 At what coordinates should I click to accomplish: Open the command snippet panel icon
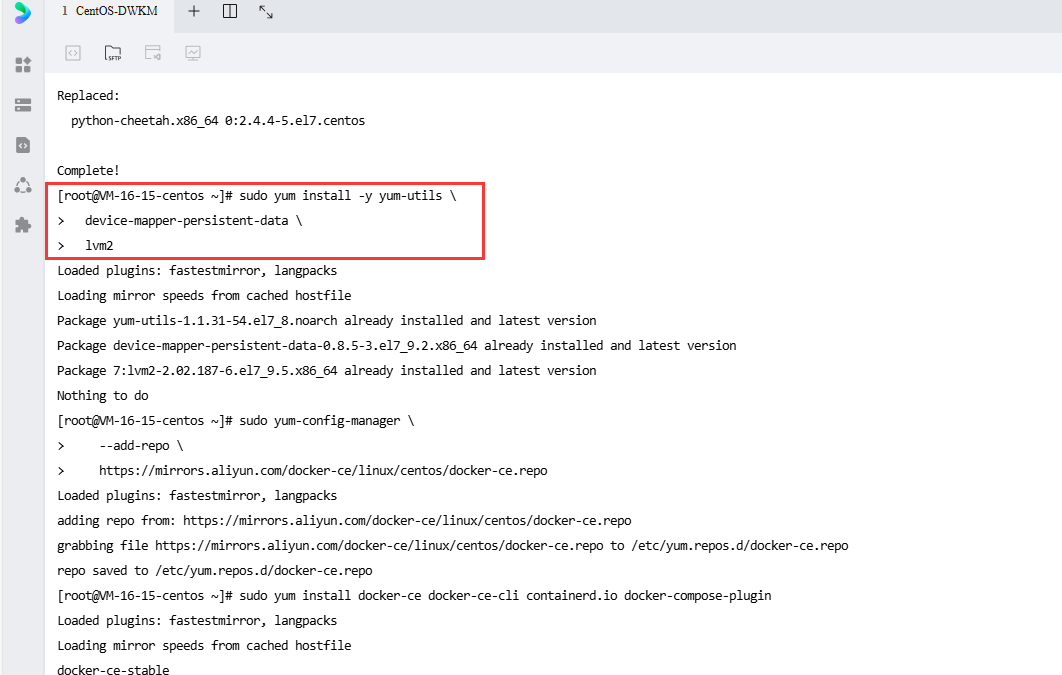pyautogui.click(x=73, y=53)
